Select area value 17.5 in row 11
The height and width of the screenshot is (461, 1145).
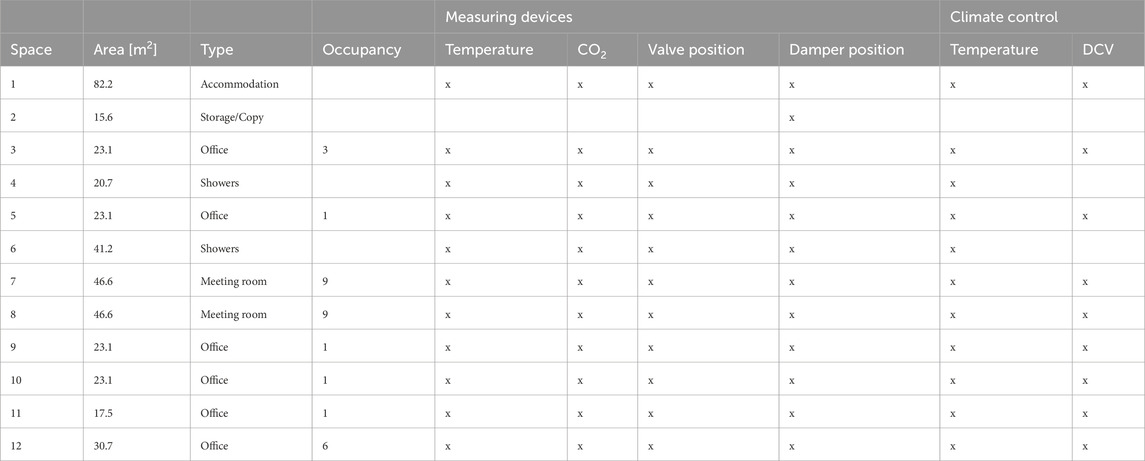click(104, 414)
